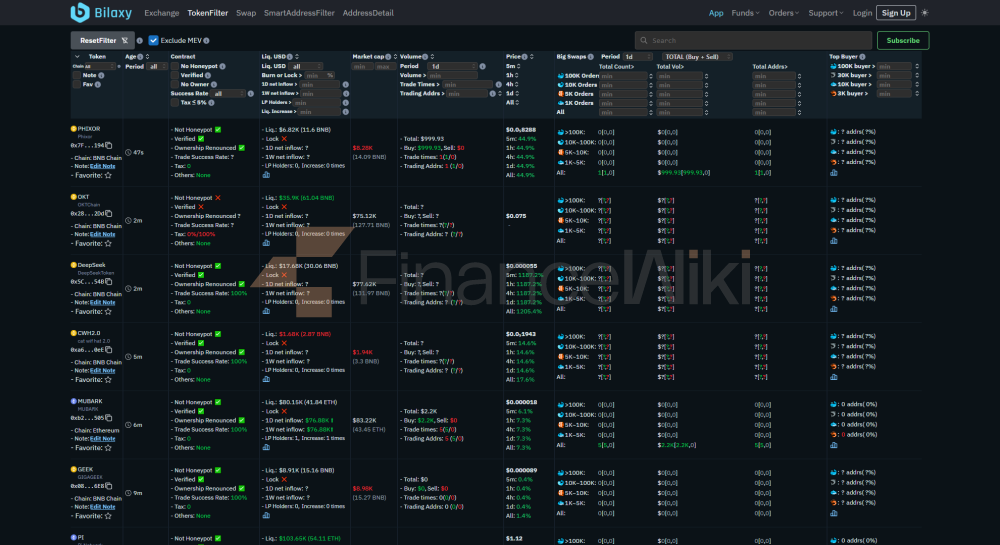Favorite the OKT token star
Image resolution: width=1000 pixels, height=545 pixels.
pos(108,243)
